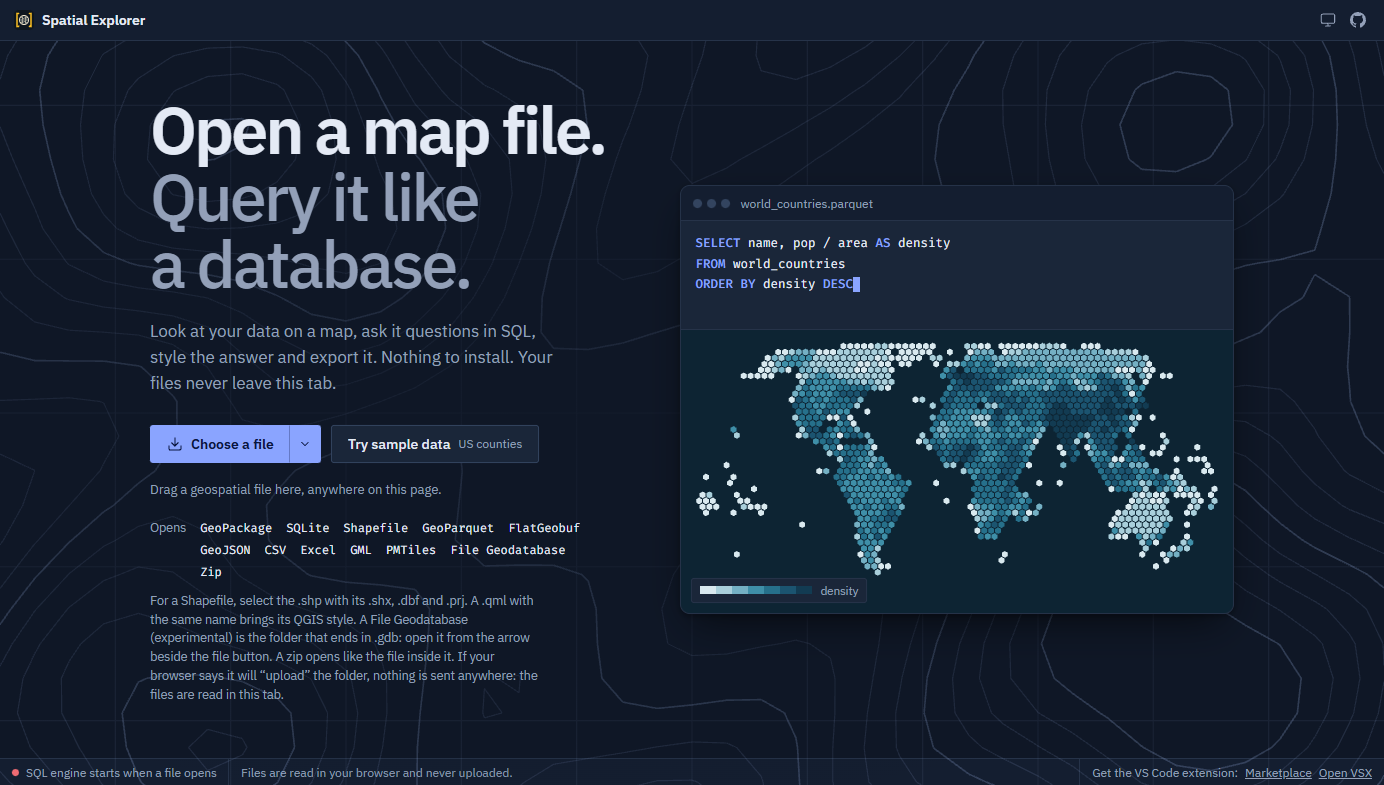Click the Spatial Explorer title text
This screenshot has height=785, width=1384.
pos(93,20)
